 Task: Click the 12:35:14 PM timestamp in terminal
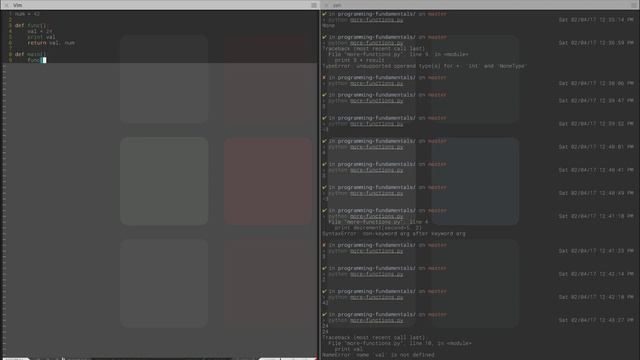coord(596,20)
